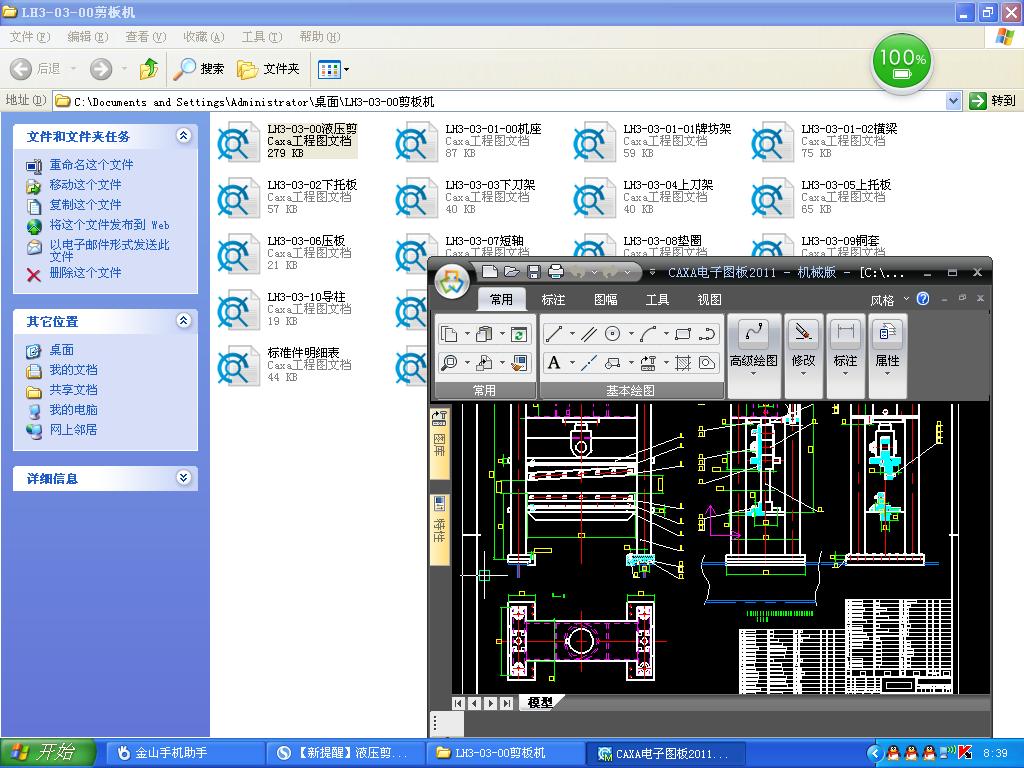1024x768 pixels.
Task: Open the 特性 side panel tab
Action: [x=440, y=529]
